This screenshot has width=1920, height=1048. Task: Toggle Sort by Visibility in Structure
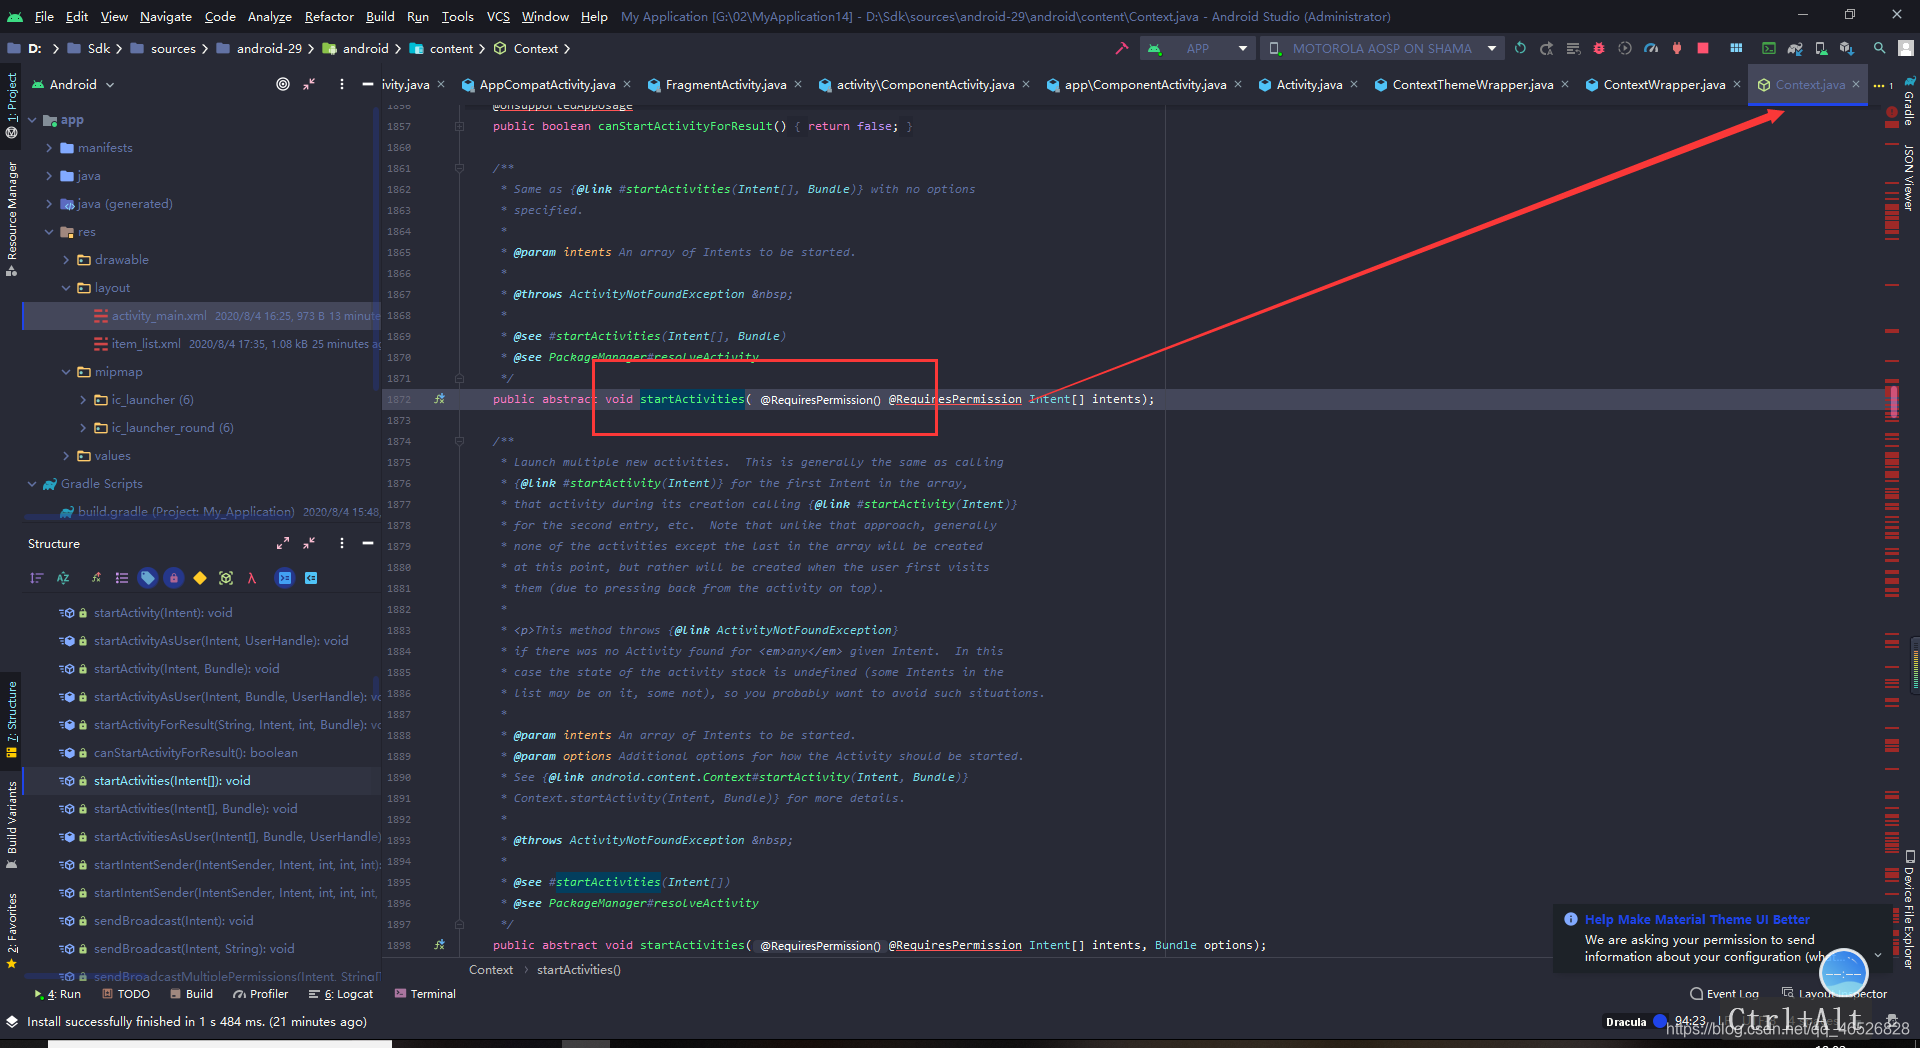37,578
